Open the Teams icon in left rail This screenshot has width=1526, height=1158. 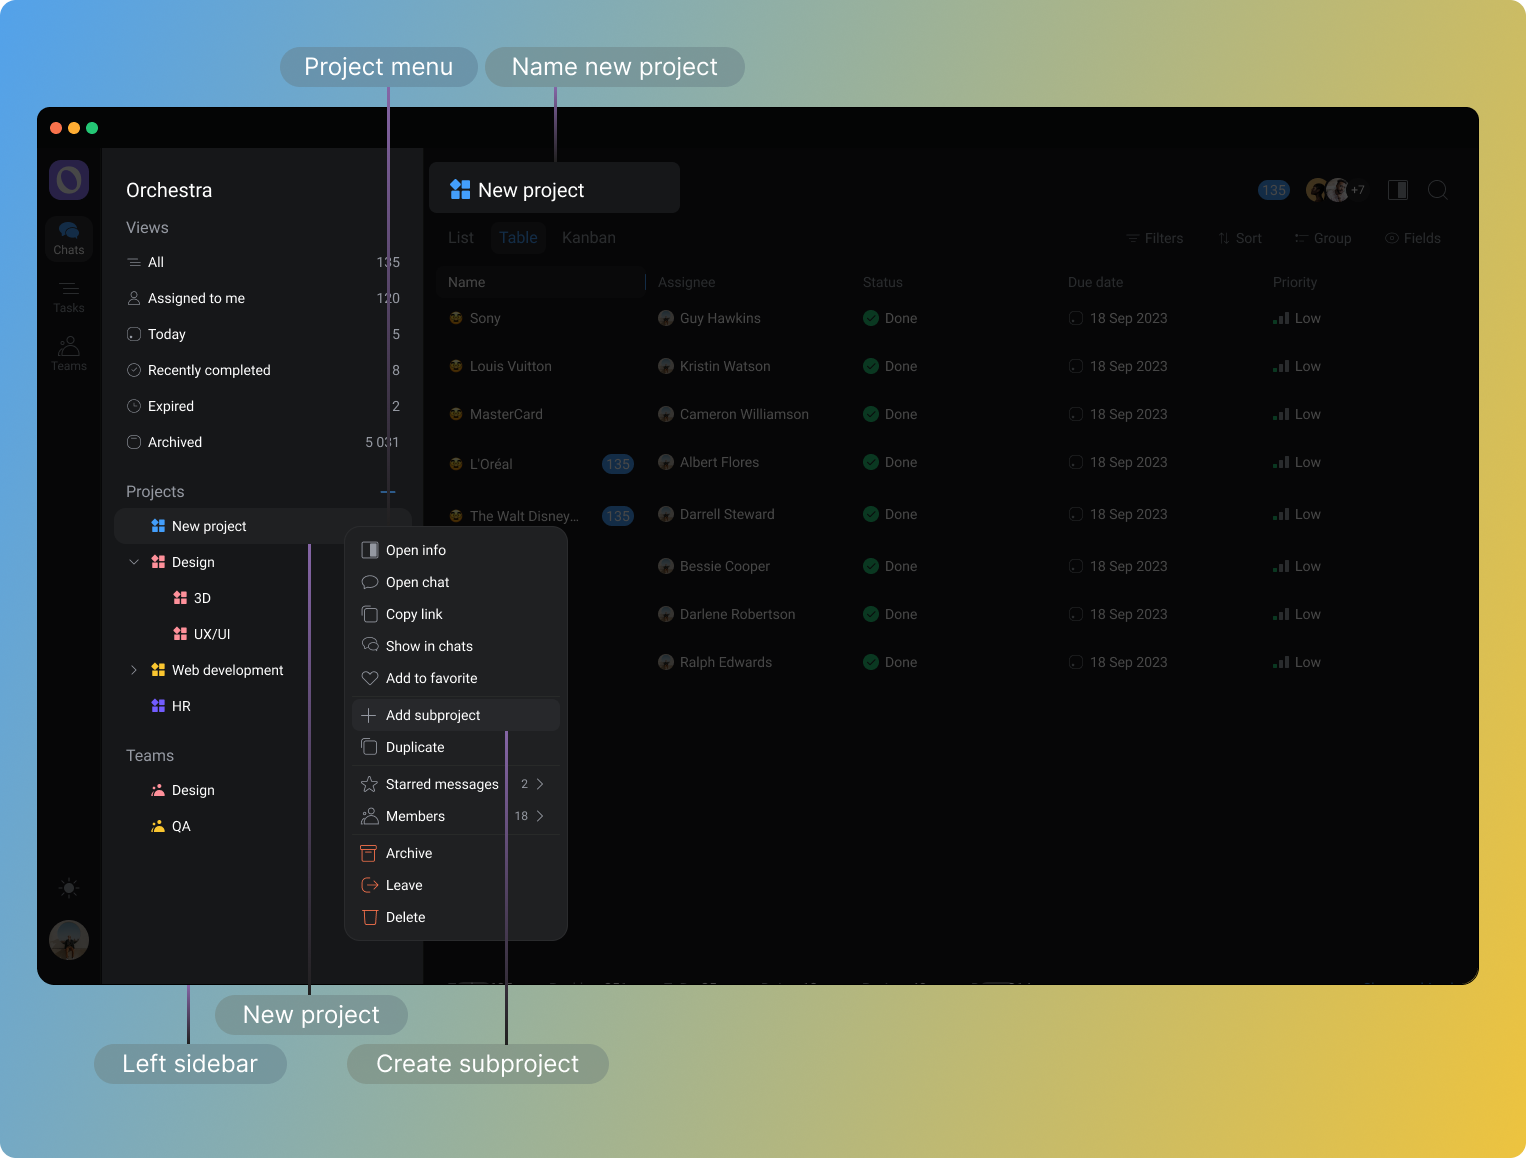click(x=68, y=354)
